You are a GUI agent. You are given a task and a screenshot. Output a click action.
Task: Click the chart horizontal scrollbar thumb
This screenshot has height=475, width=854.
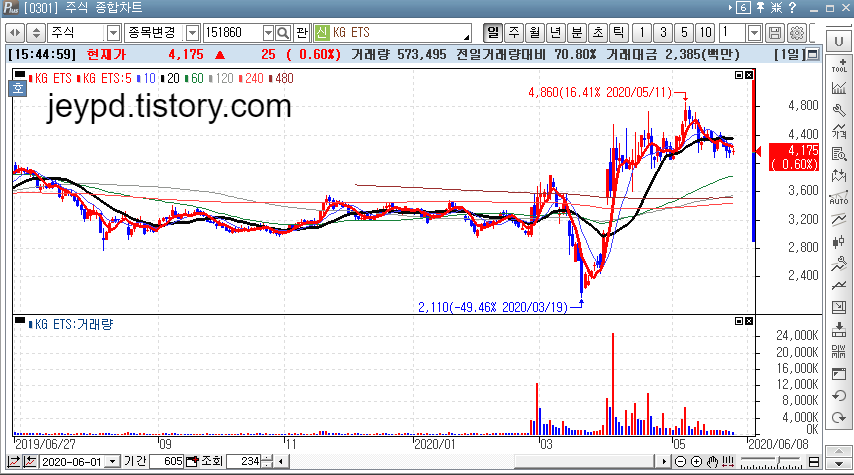pos(584,462)
